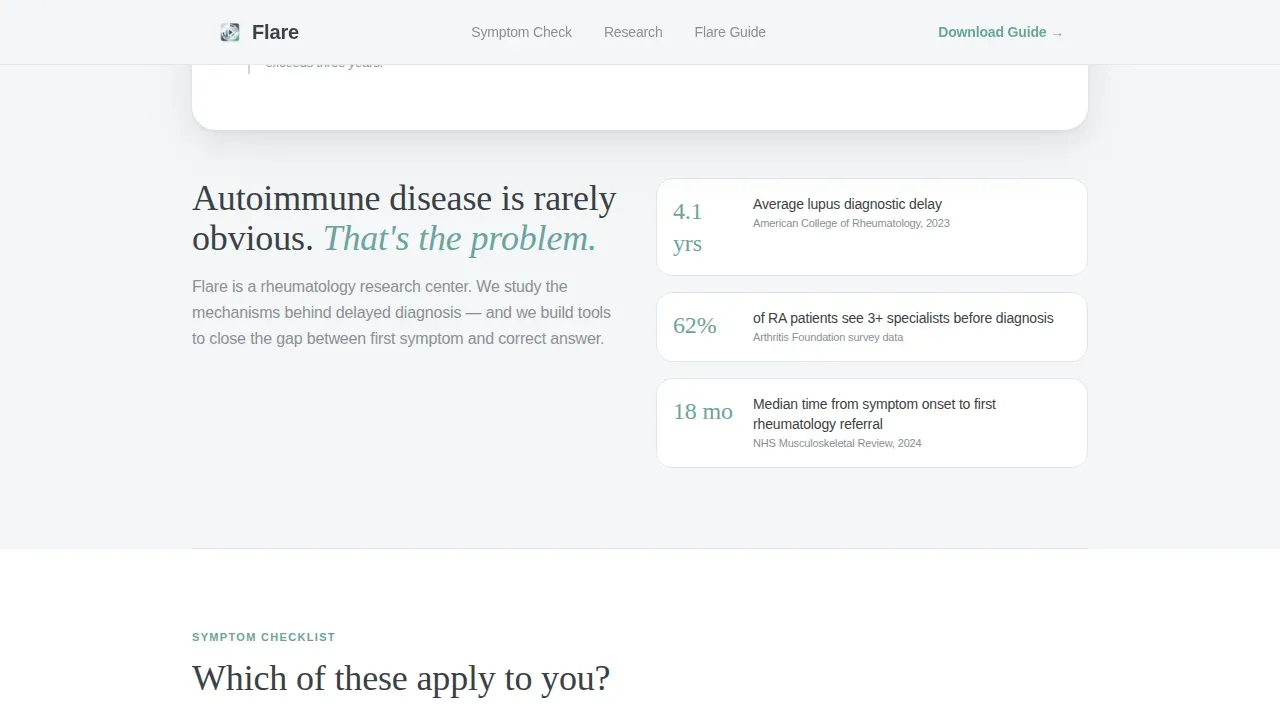Click 'Arthritis Foundation survey data' source
The width and height of the screenshot is (1280, 720).
tap(828, 337)
